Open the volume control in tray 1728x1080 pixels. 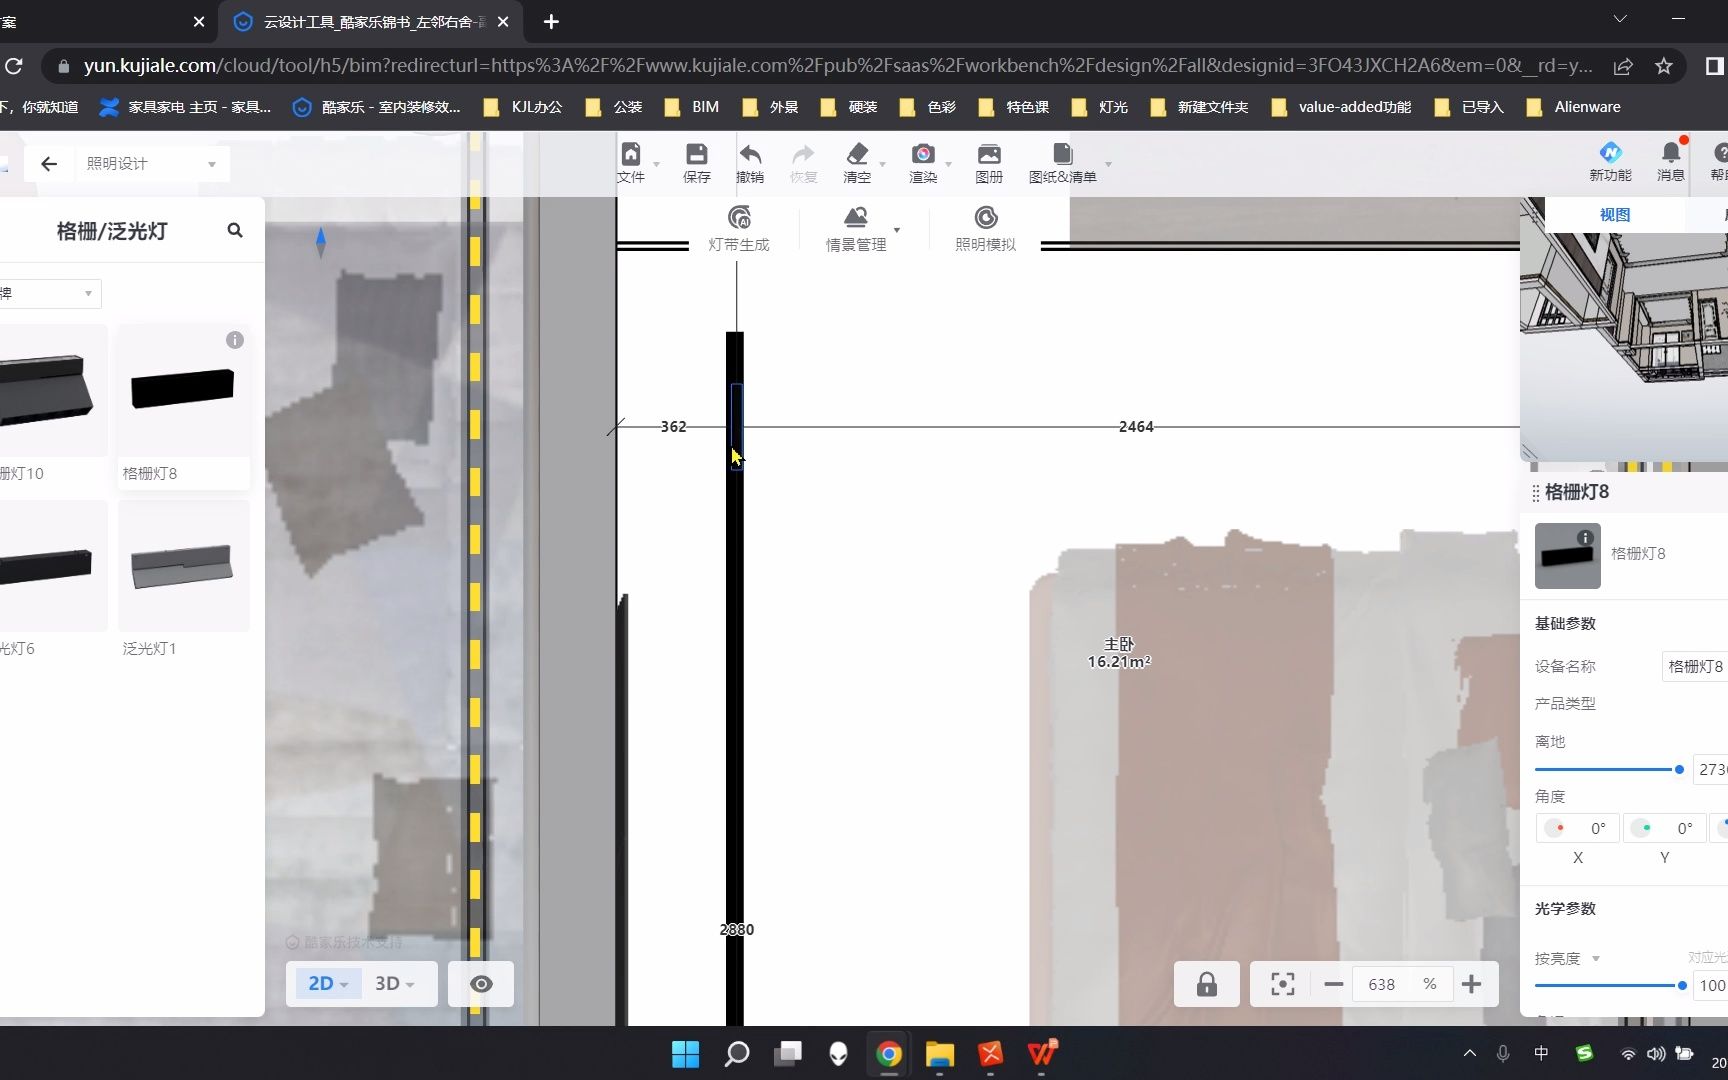tap(1656, 1054)
